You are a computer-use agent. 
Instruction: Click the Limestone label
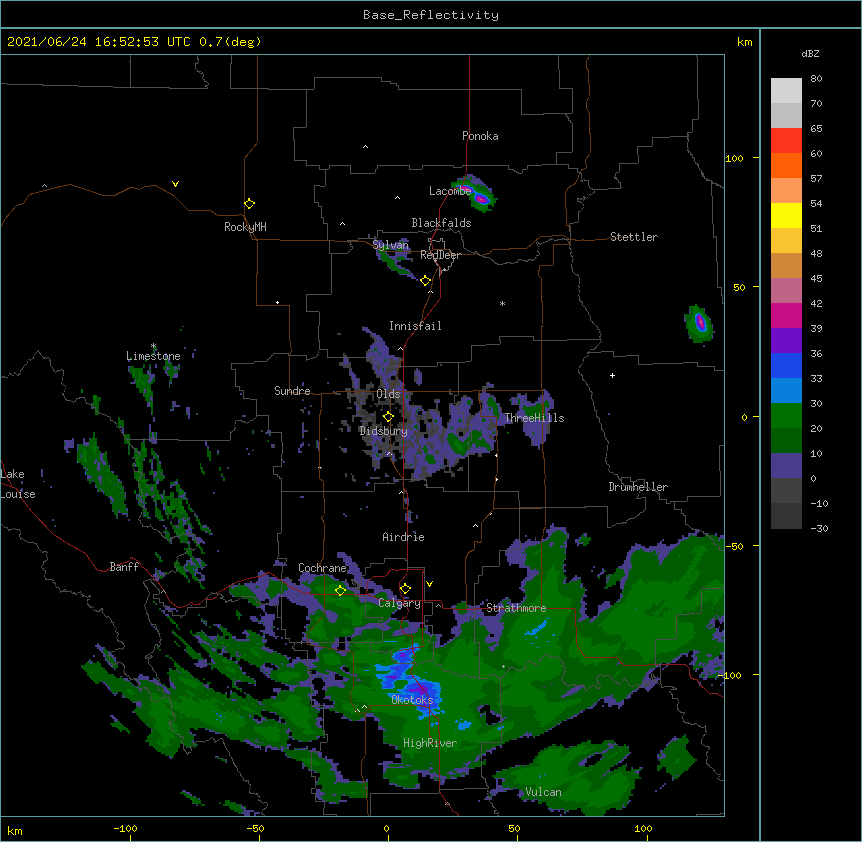click(x=153, y=356)
